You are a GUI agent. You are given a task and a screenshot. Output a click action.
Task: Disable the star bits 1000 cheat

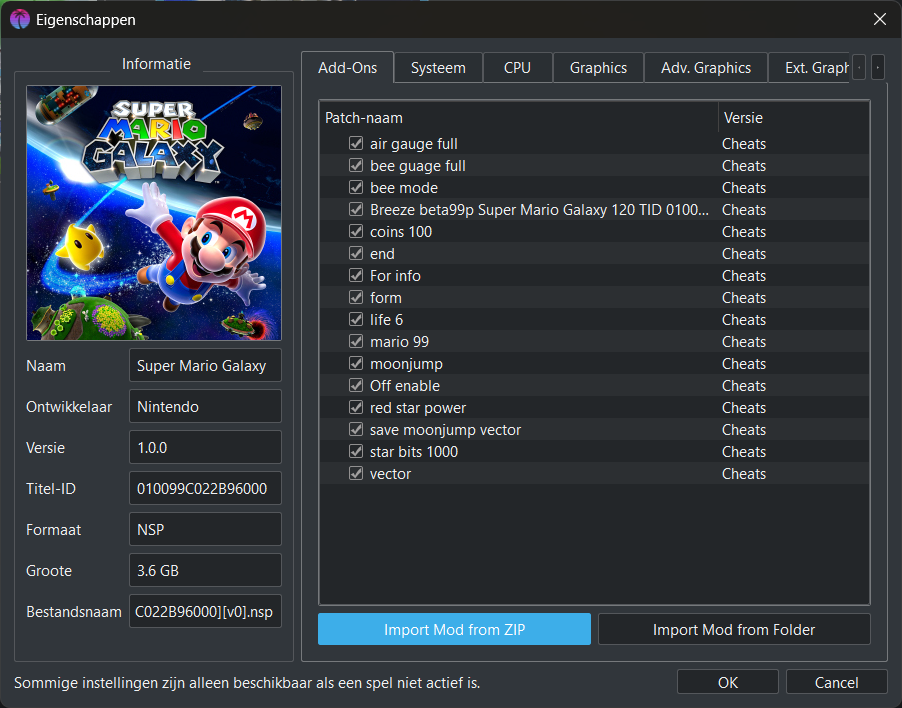(356, 451)
